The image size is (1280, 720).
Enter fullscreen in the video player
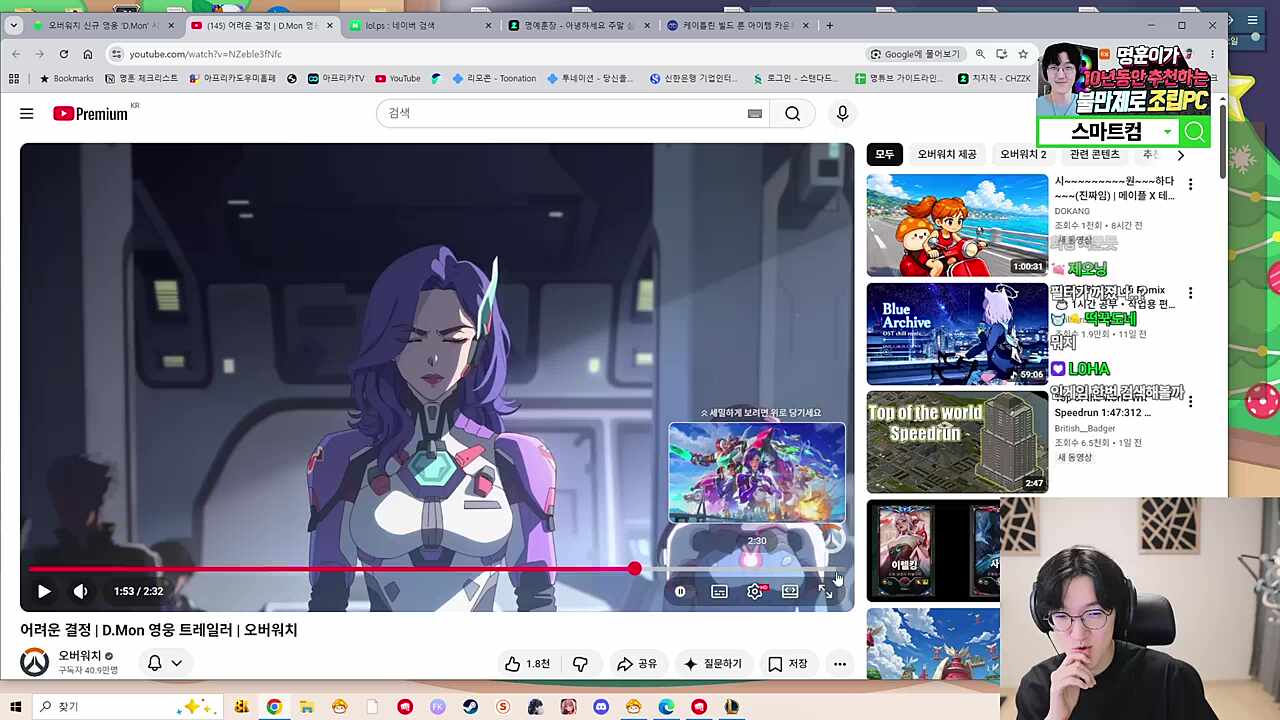click(x=825, y=591)
